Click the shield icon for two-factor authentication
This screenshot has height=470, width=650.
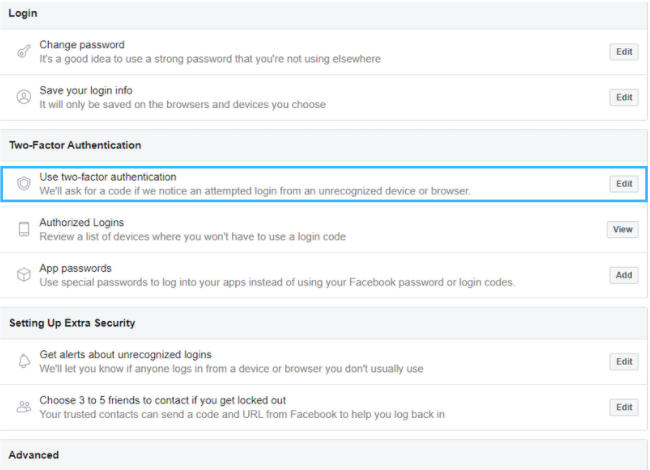[x=24, y=183]
